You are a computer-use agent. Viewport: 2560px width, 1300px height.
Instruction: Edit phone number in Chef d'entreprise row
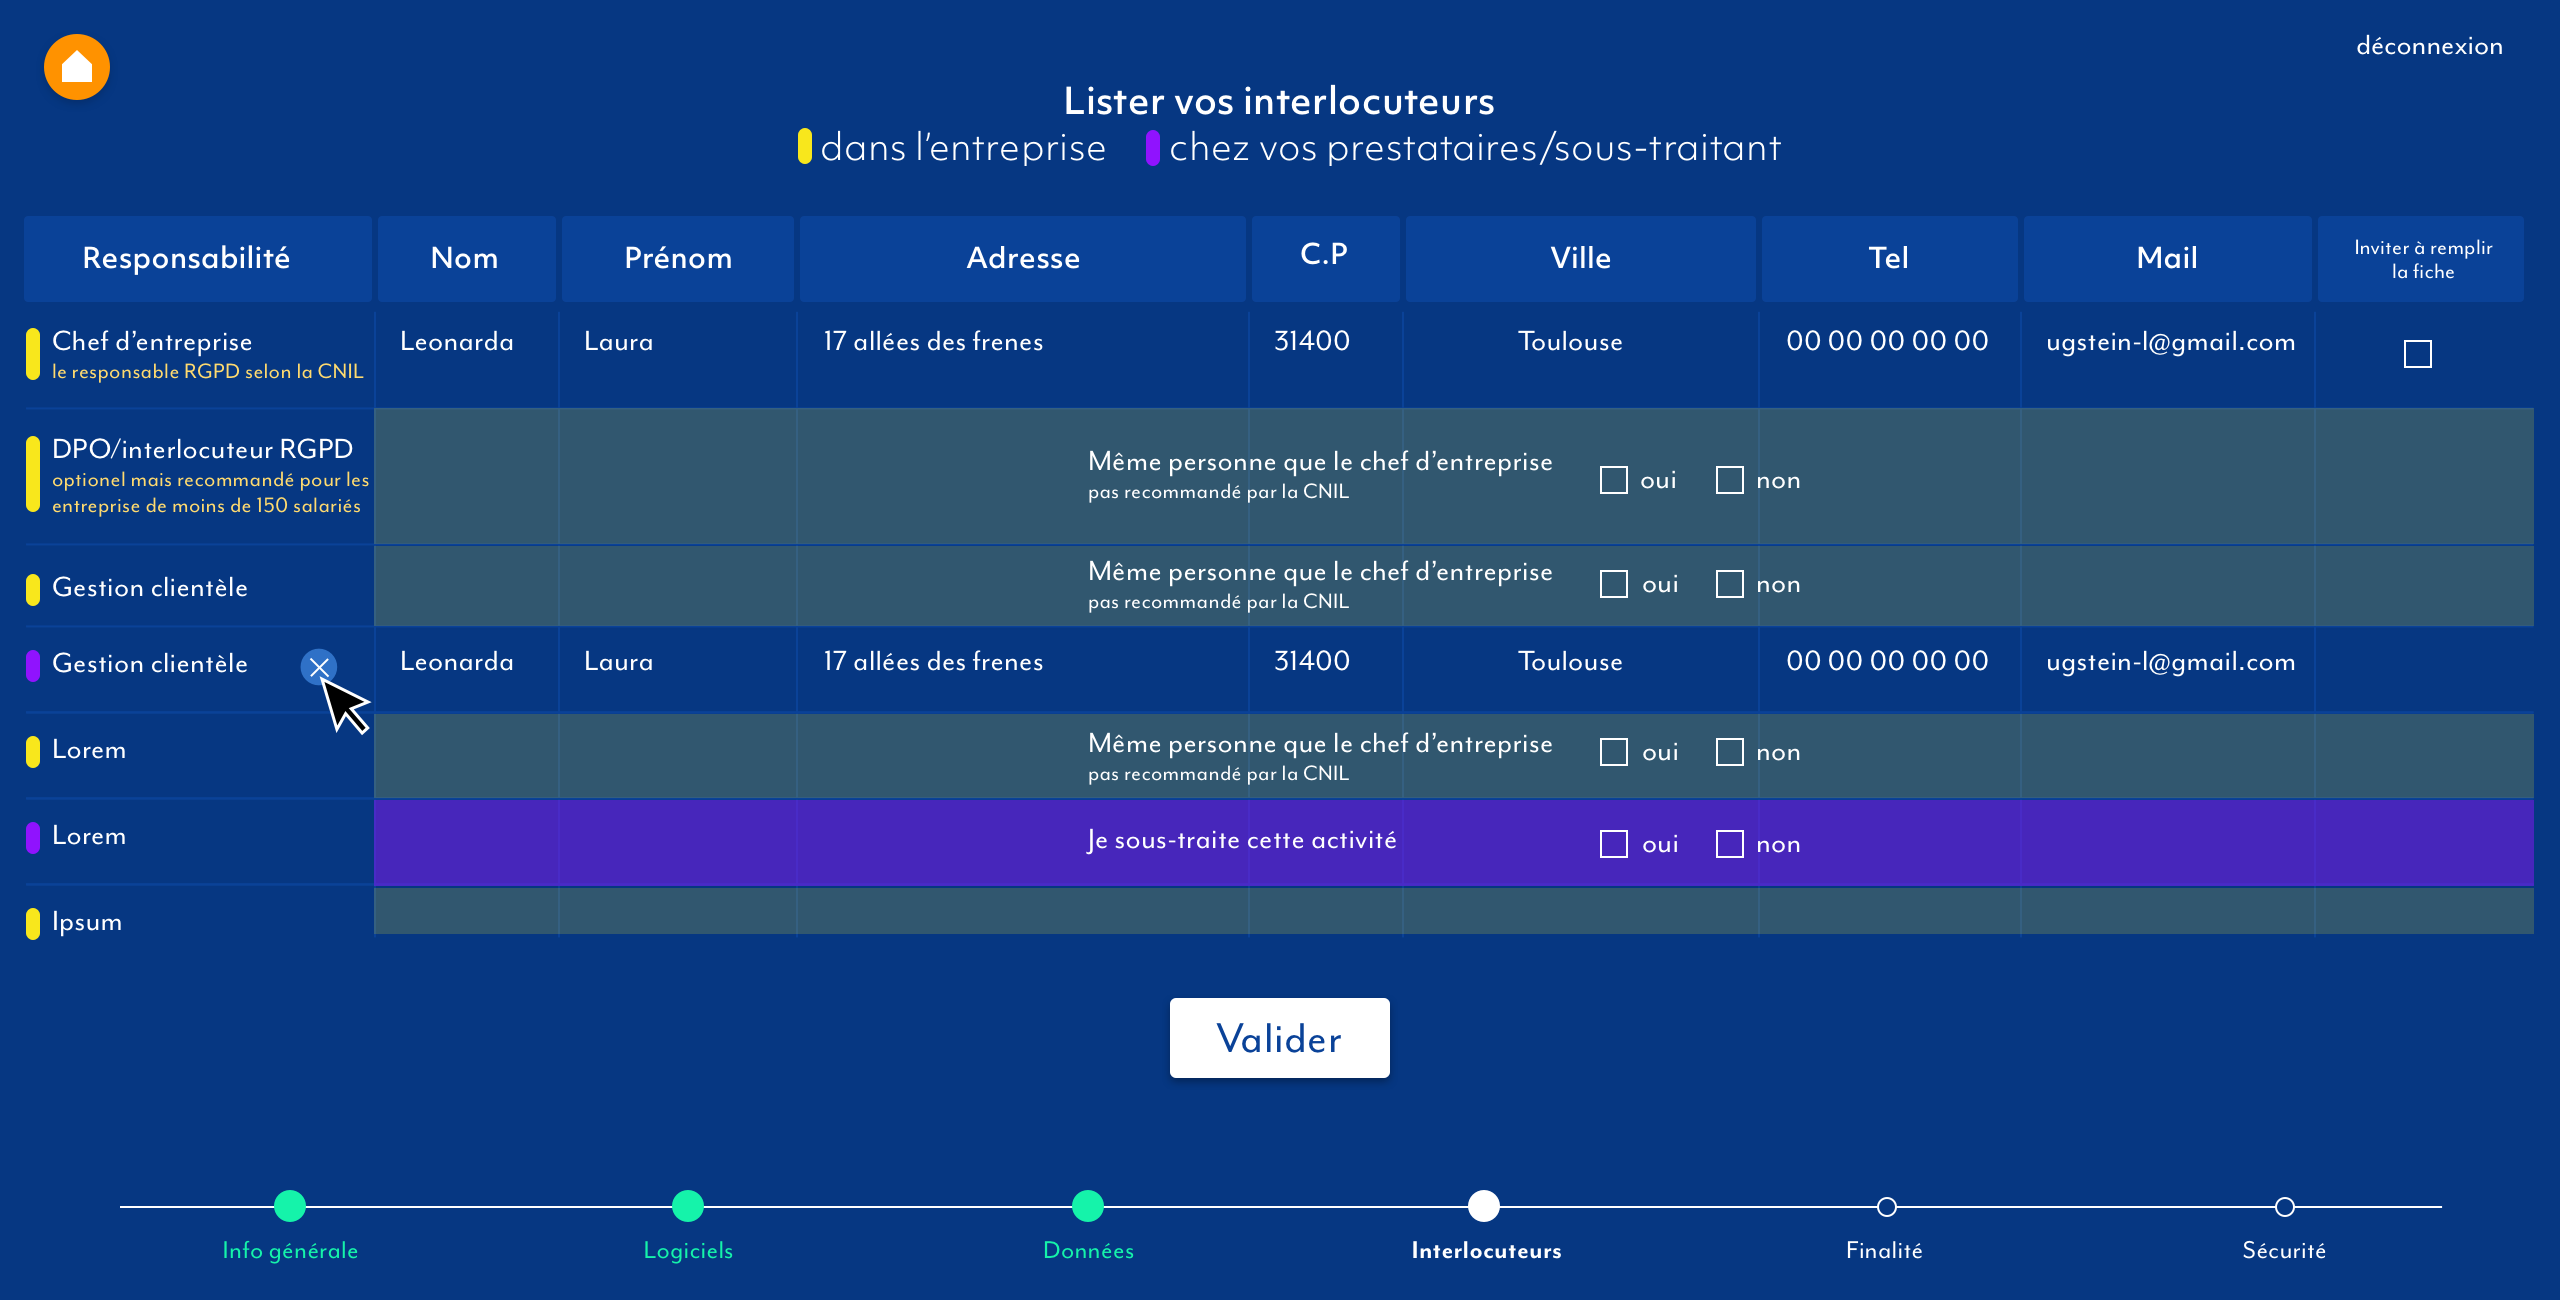[1887, 341]
